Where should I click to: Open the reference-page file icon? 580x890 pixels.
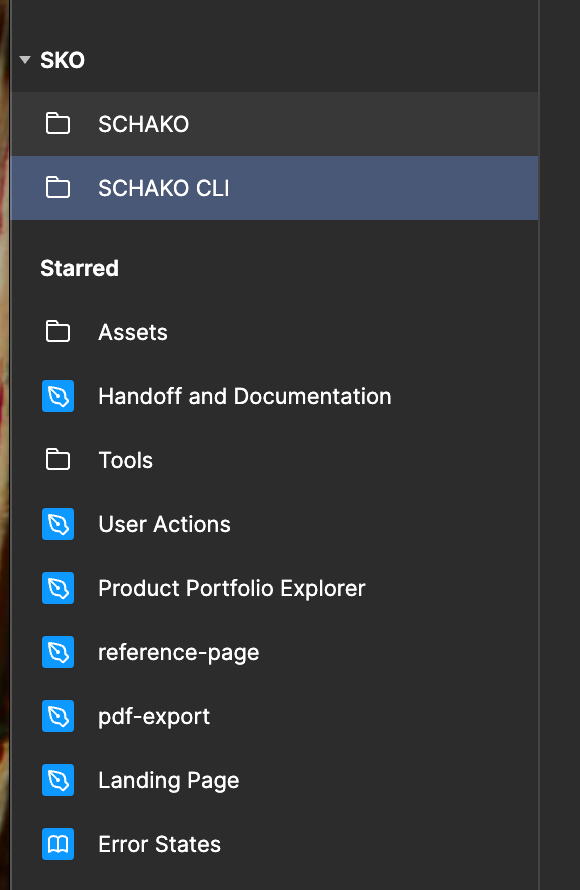pos(58,652)
